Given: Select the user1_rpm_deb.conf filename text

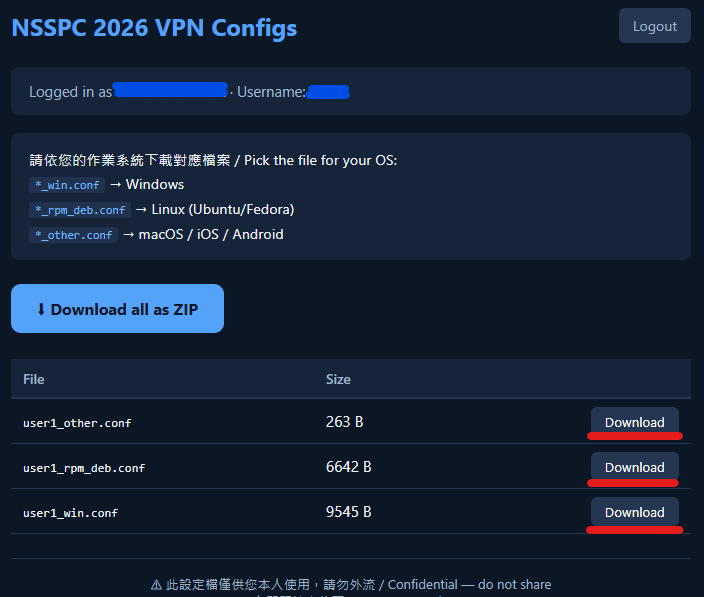Looking at the screenshot, I should tap(84, 468).
